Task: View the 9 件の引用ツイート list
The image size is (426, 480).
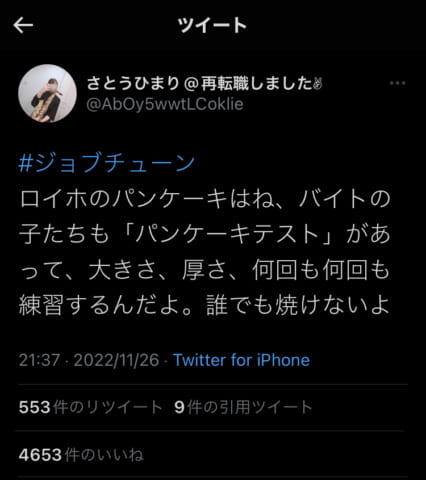Action: tap(243, 407)
